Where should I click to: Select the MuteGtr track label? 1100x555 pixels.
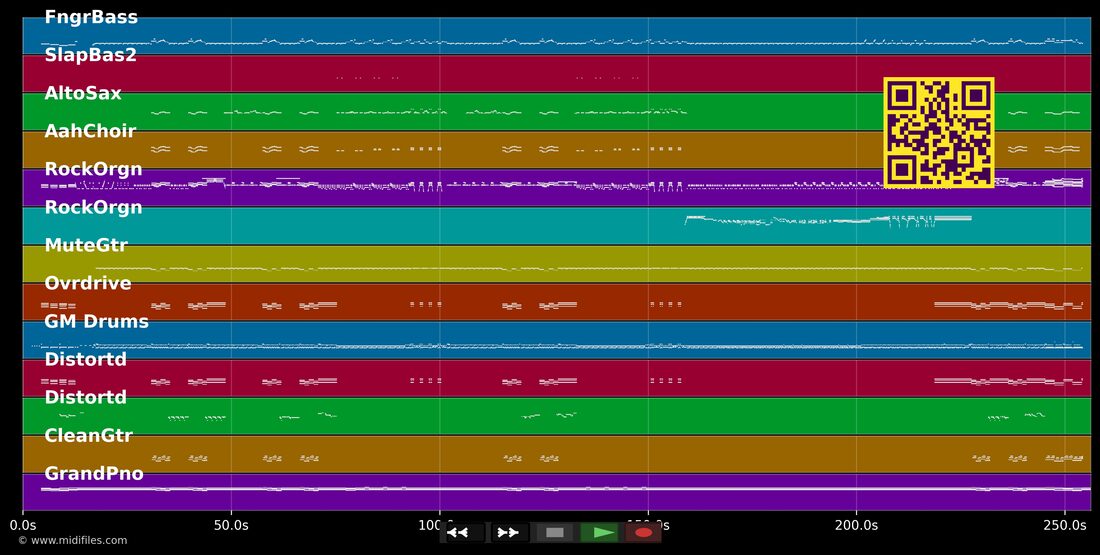86,246
